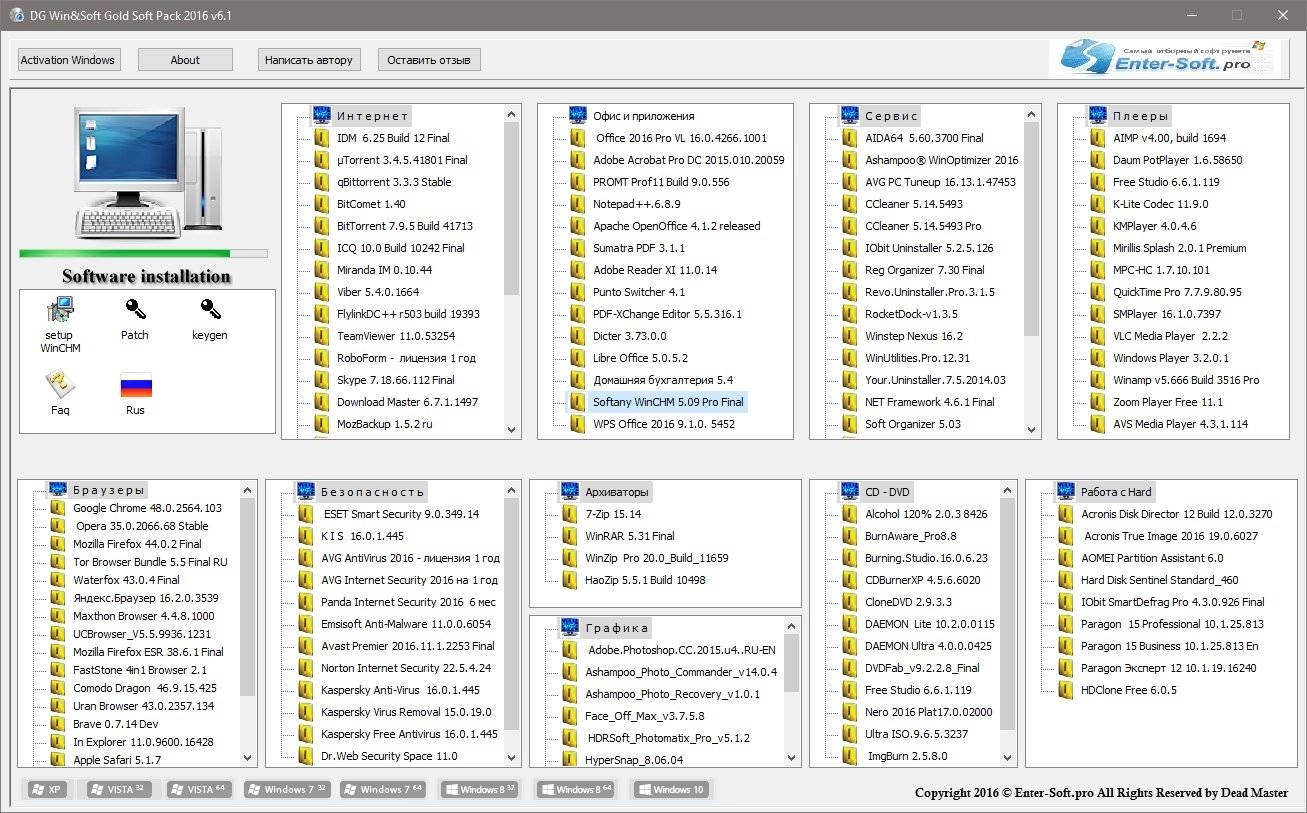Click the green installation progress bar
1307x813 pixels.
pyautogui.click(x=143, y=254)
